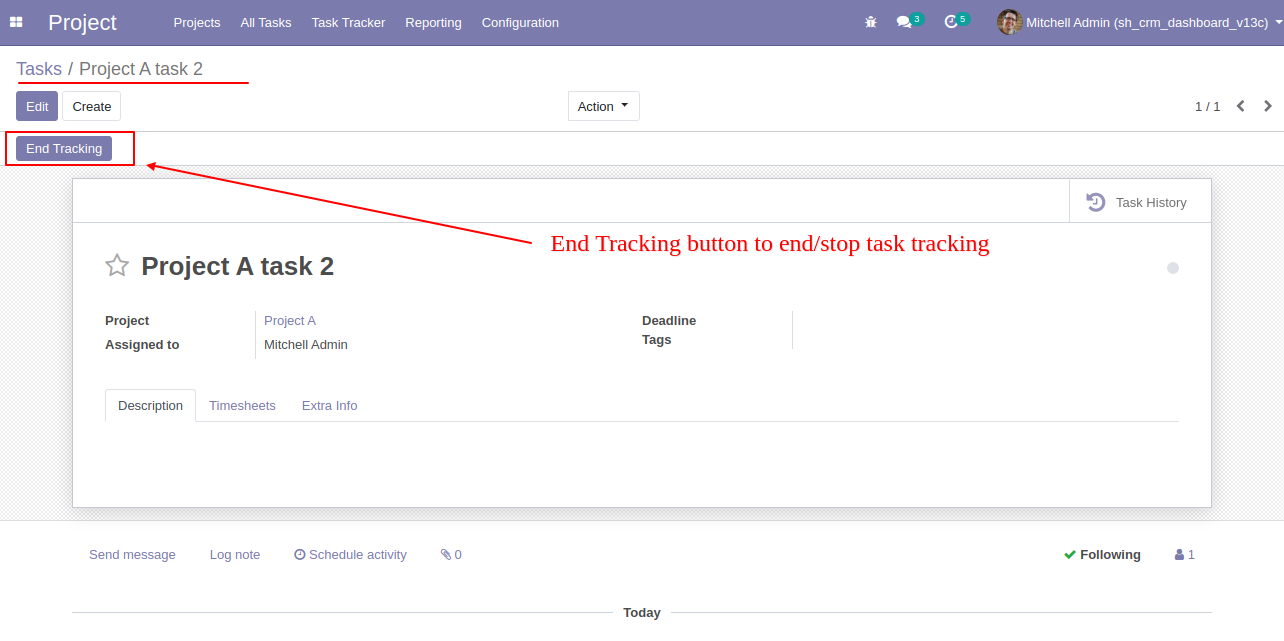
Task: Open activities clock icon with badge 5
Action: click(956, 21)
